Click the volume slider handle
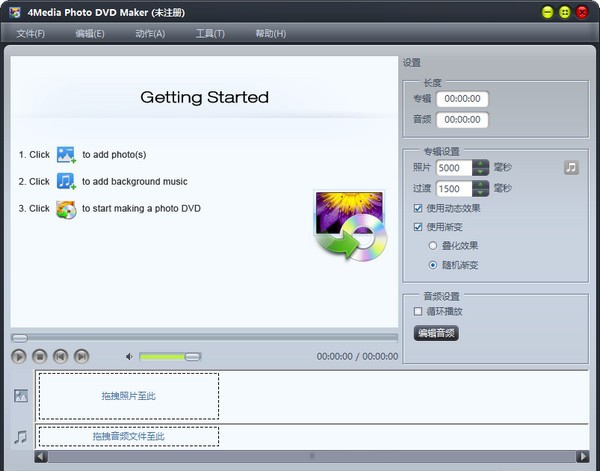Image resolution: width=600 pixels, height=471 pixels. pos(192,357)
